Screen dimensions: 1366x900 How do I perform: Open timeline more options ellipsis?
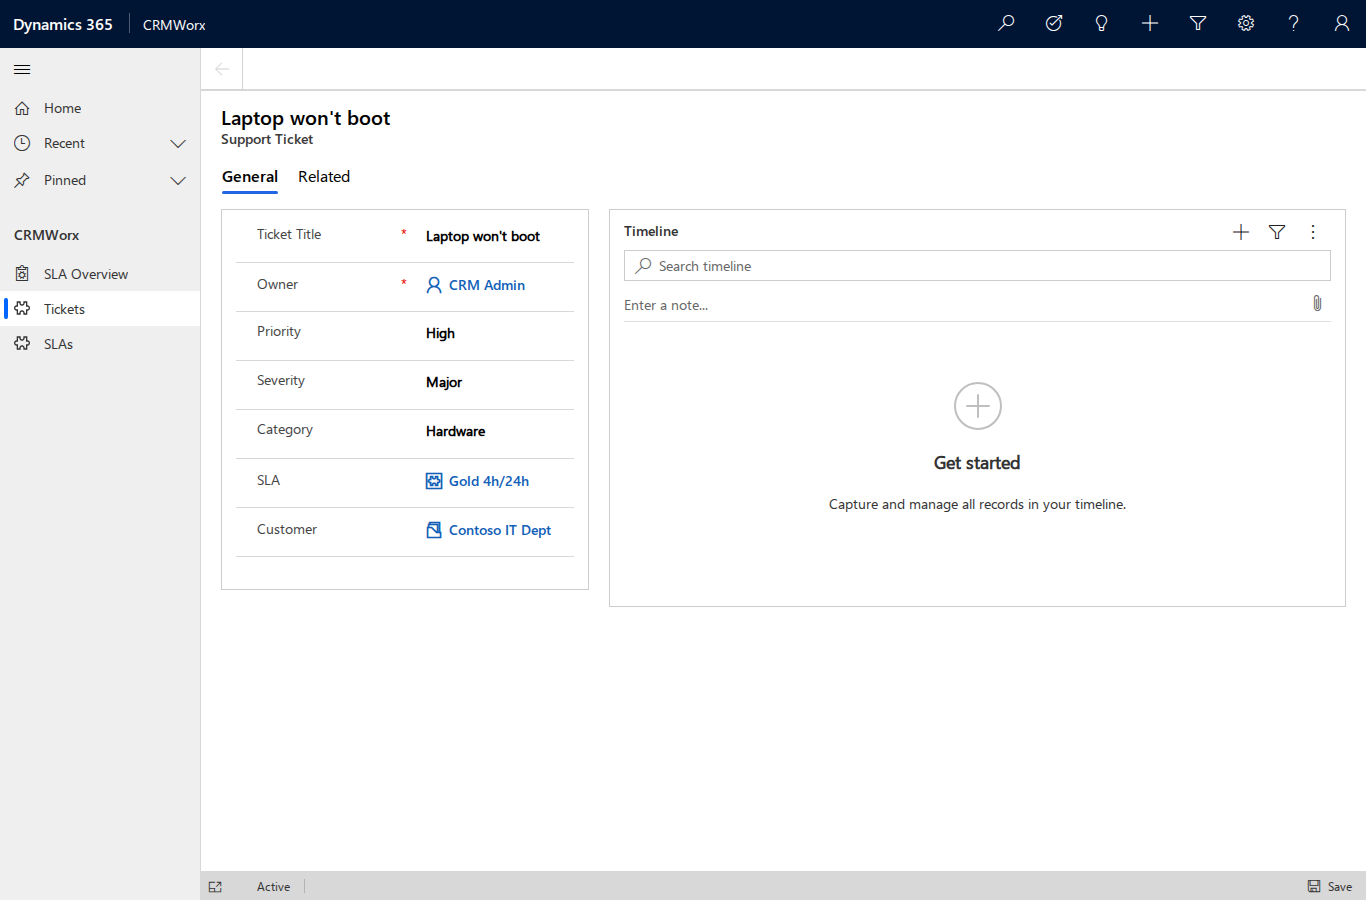click(x=1313, y=232)
